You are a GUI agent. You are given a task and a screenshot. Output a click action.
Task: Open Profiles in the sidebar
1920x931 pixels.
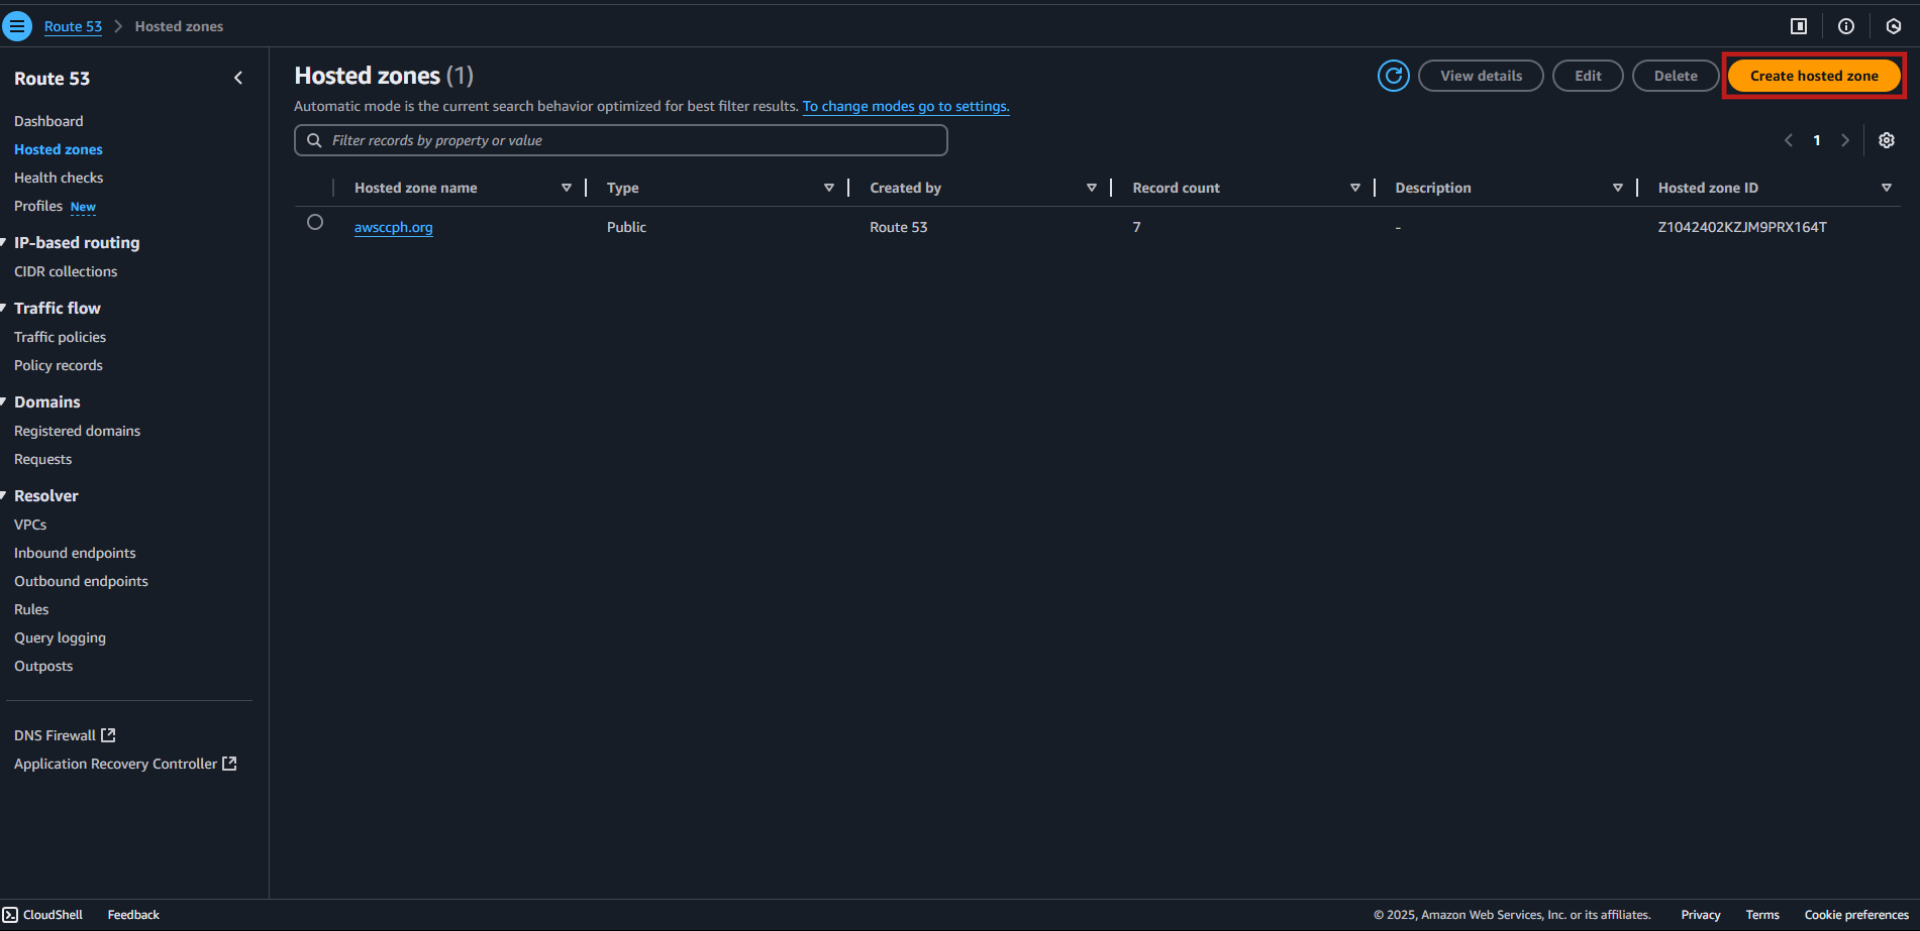[38, 206]
